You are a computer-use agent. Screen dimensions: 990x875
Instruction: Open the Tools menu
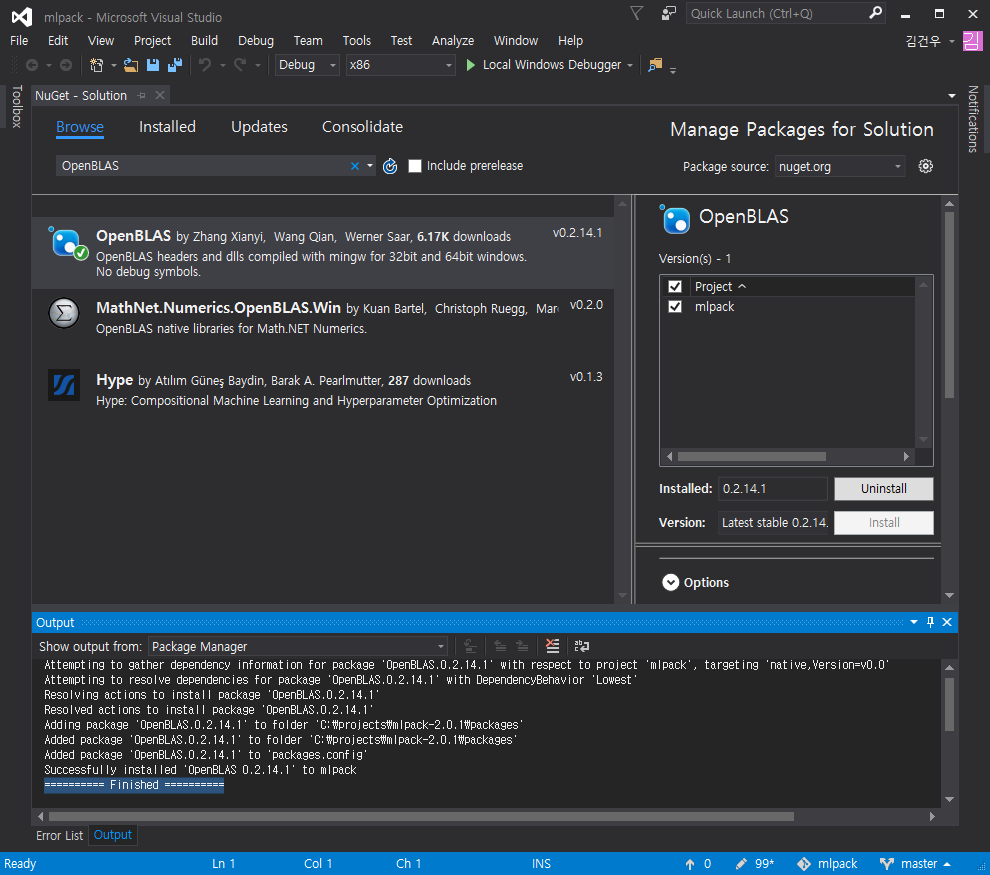pyautogui.click(x=356, y=41)
